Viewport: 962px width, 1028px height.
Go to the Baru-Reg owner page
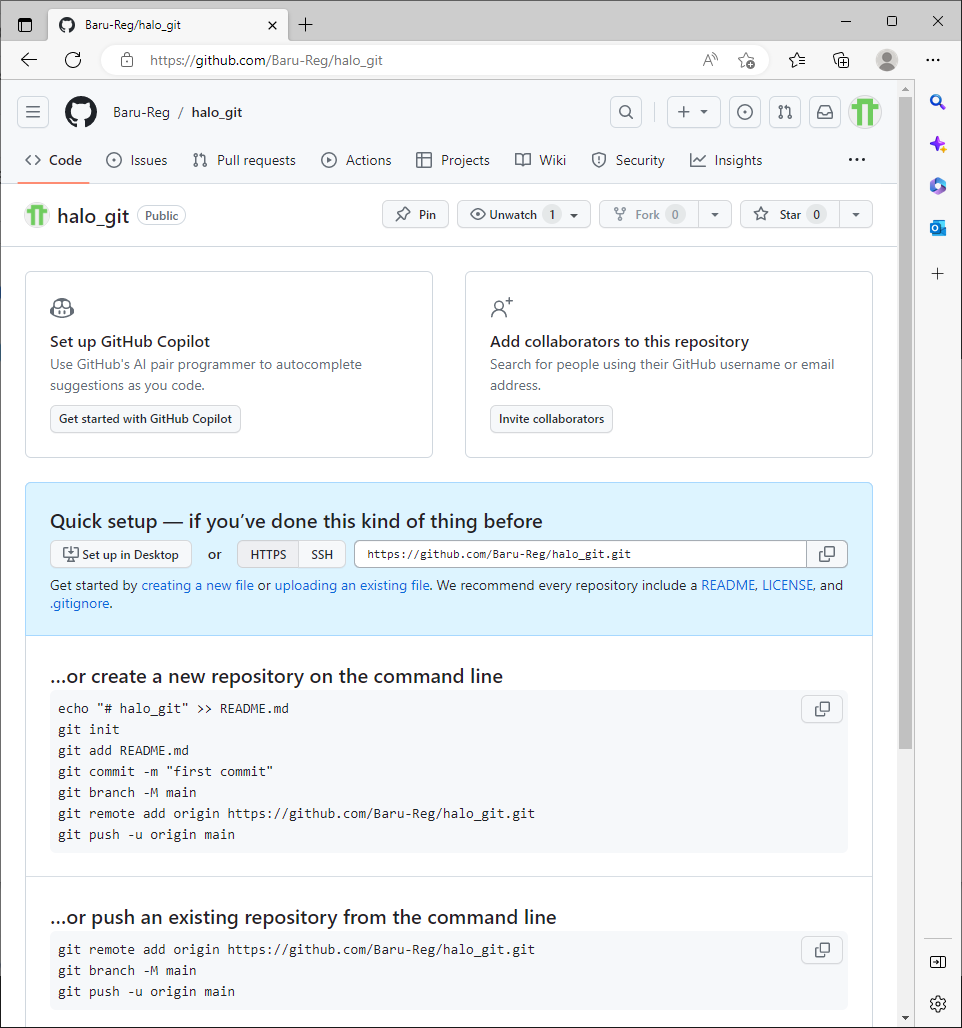point(141,112)
